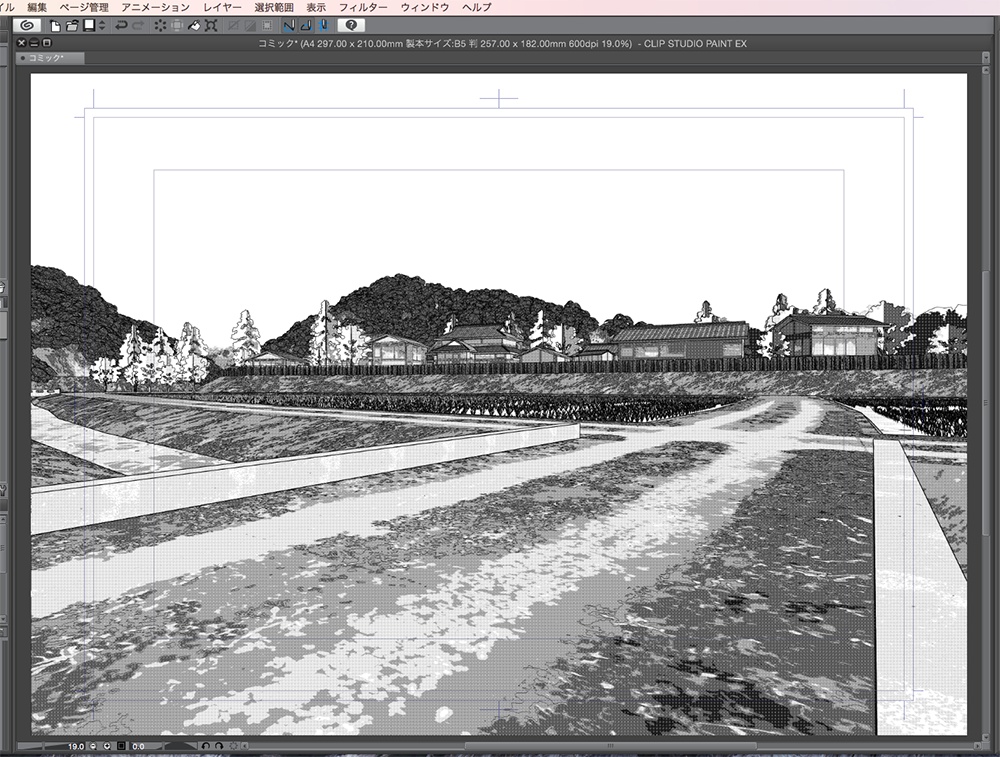The image size is (1000, 757).
Task: Open the レイヤー menu
Action: pos(222,7)
